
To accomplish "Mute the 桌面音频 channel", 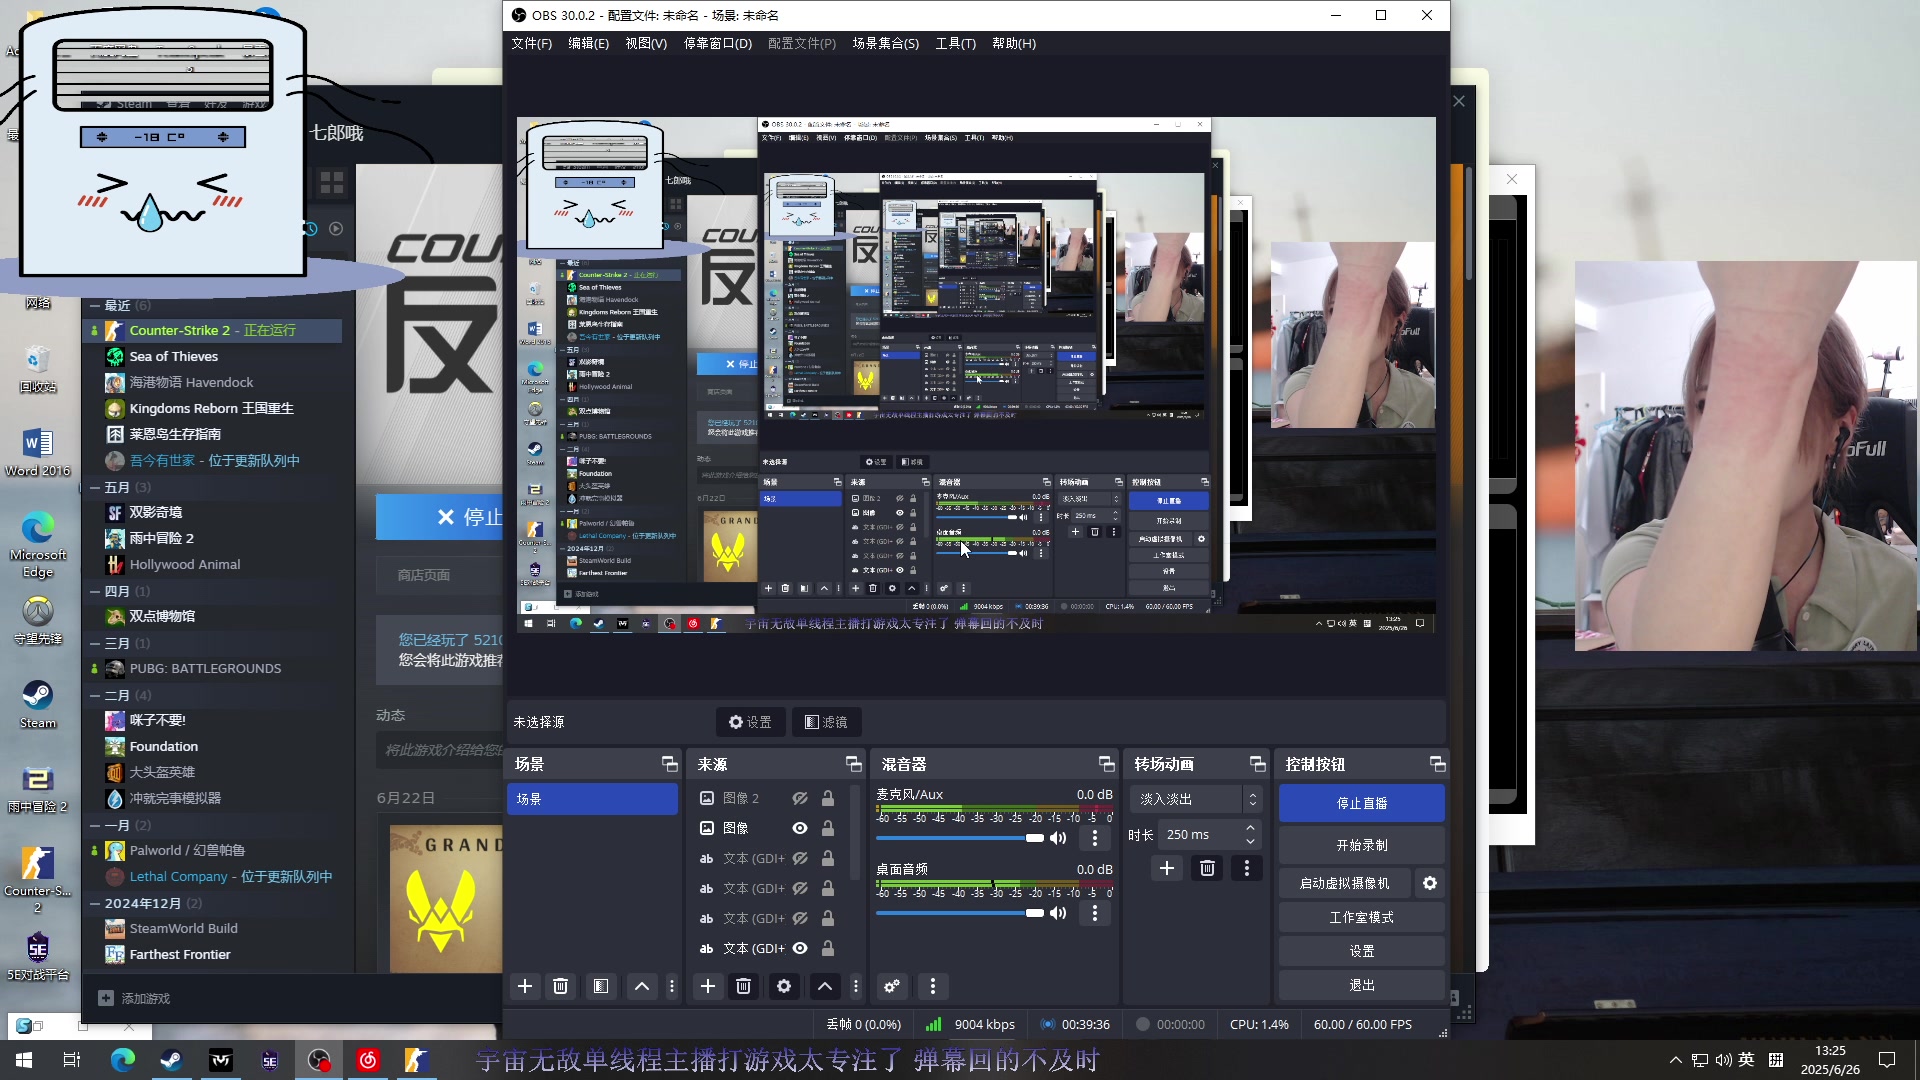I will [x=1058, y=913].
